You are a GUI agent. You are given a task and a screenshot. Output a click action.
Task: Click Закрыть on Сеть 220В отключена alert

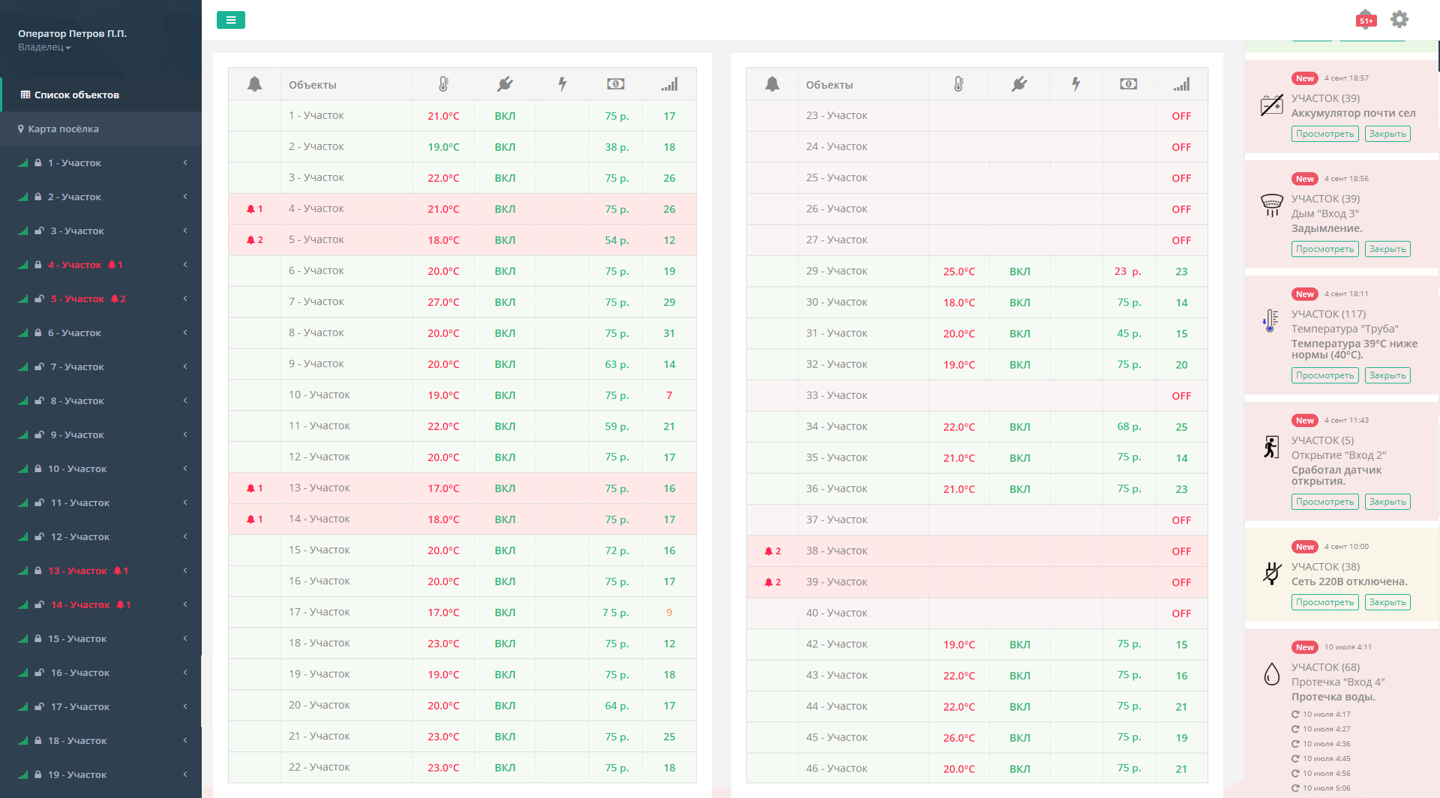[1387, 602]
